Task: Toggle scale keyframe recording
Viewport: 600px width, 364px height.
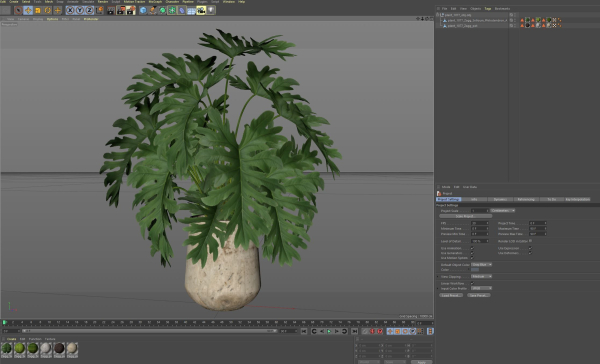Action: tap(398, 331)
